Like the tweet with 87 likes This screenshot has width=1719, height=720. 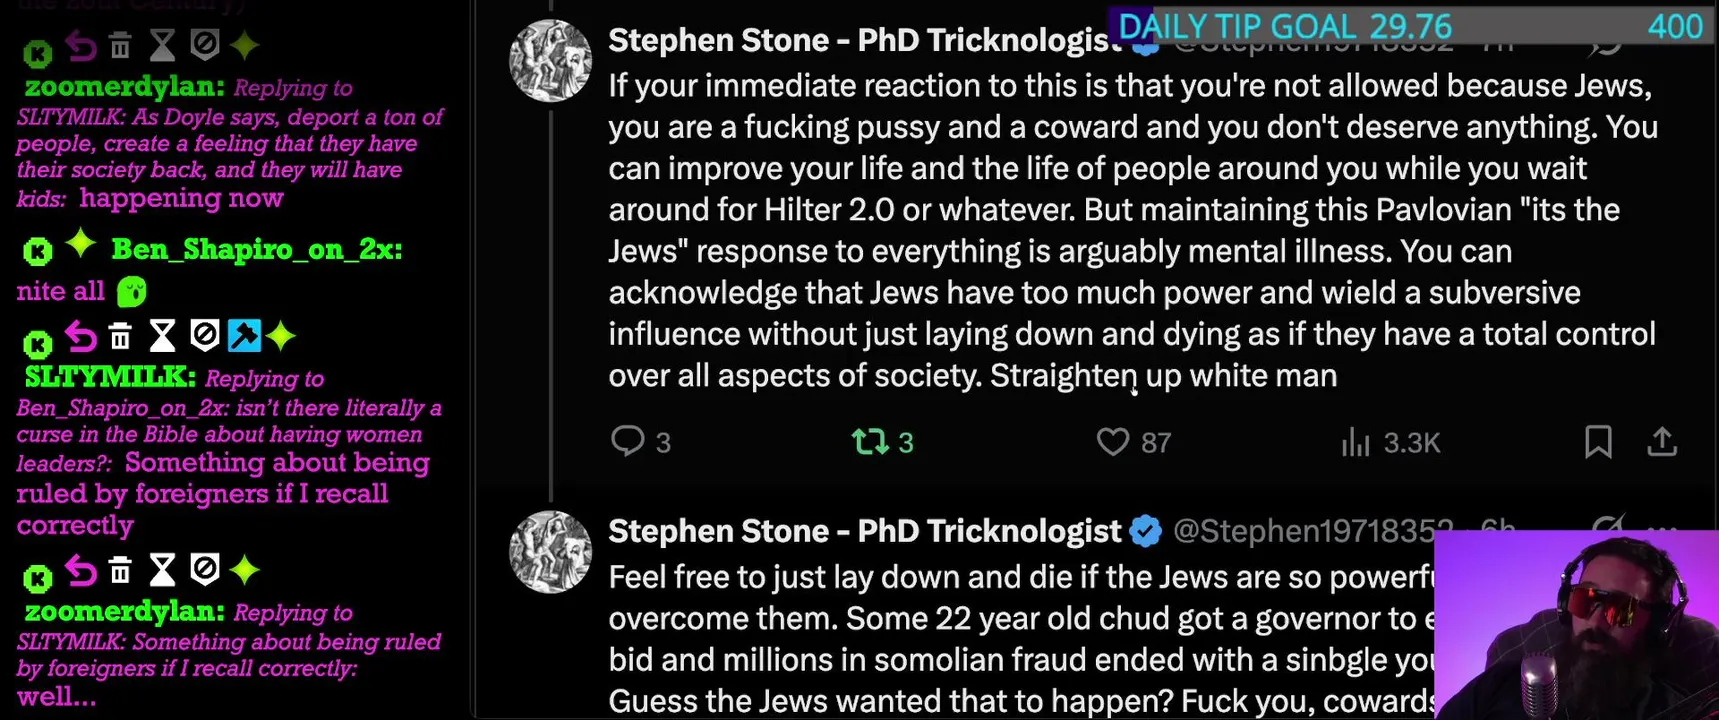point(1112,441)
